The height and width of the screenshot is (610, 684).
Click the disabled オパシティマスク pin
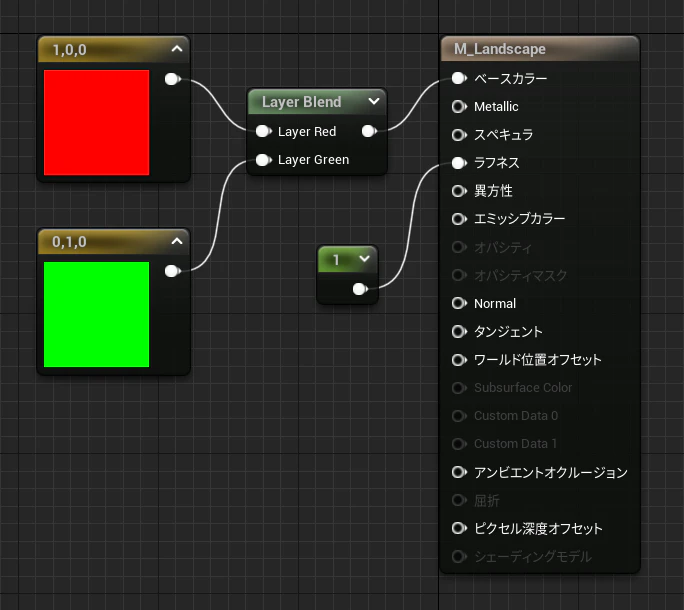459,275
